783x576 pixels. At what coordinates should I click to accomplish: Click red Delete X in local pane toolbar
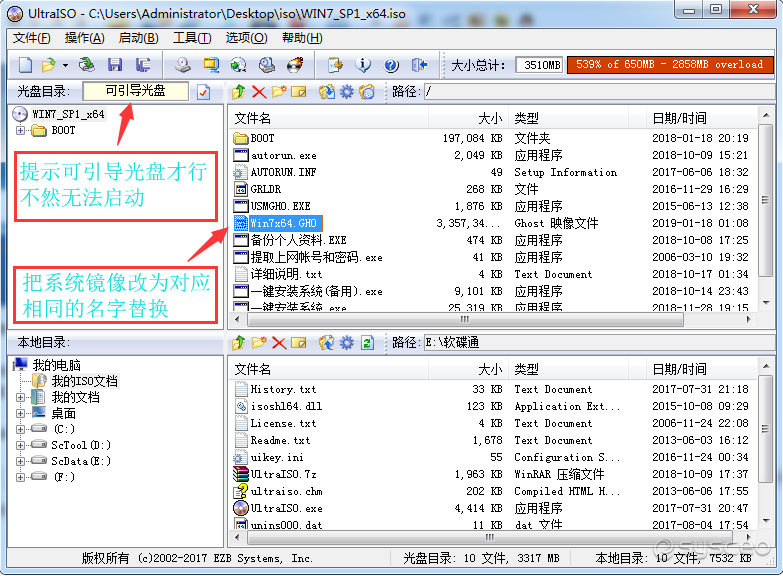pos(279,343)
